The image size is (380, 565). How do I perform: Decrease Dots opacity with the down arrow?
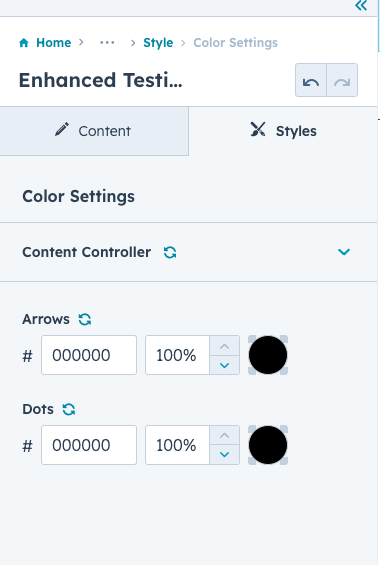tap(224, 455)
